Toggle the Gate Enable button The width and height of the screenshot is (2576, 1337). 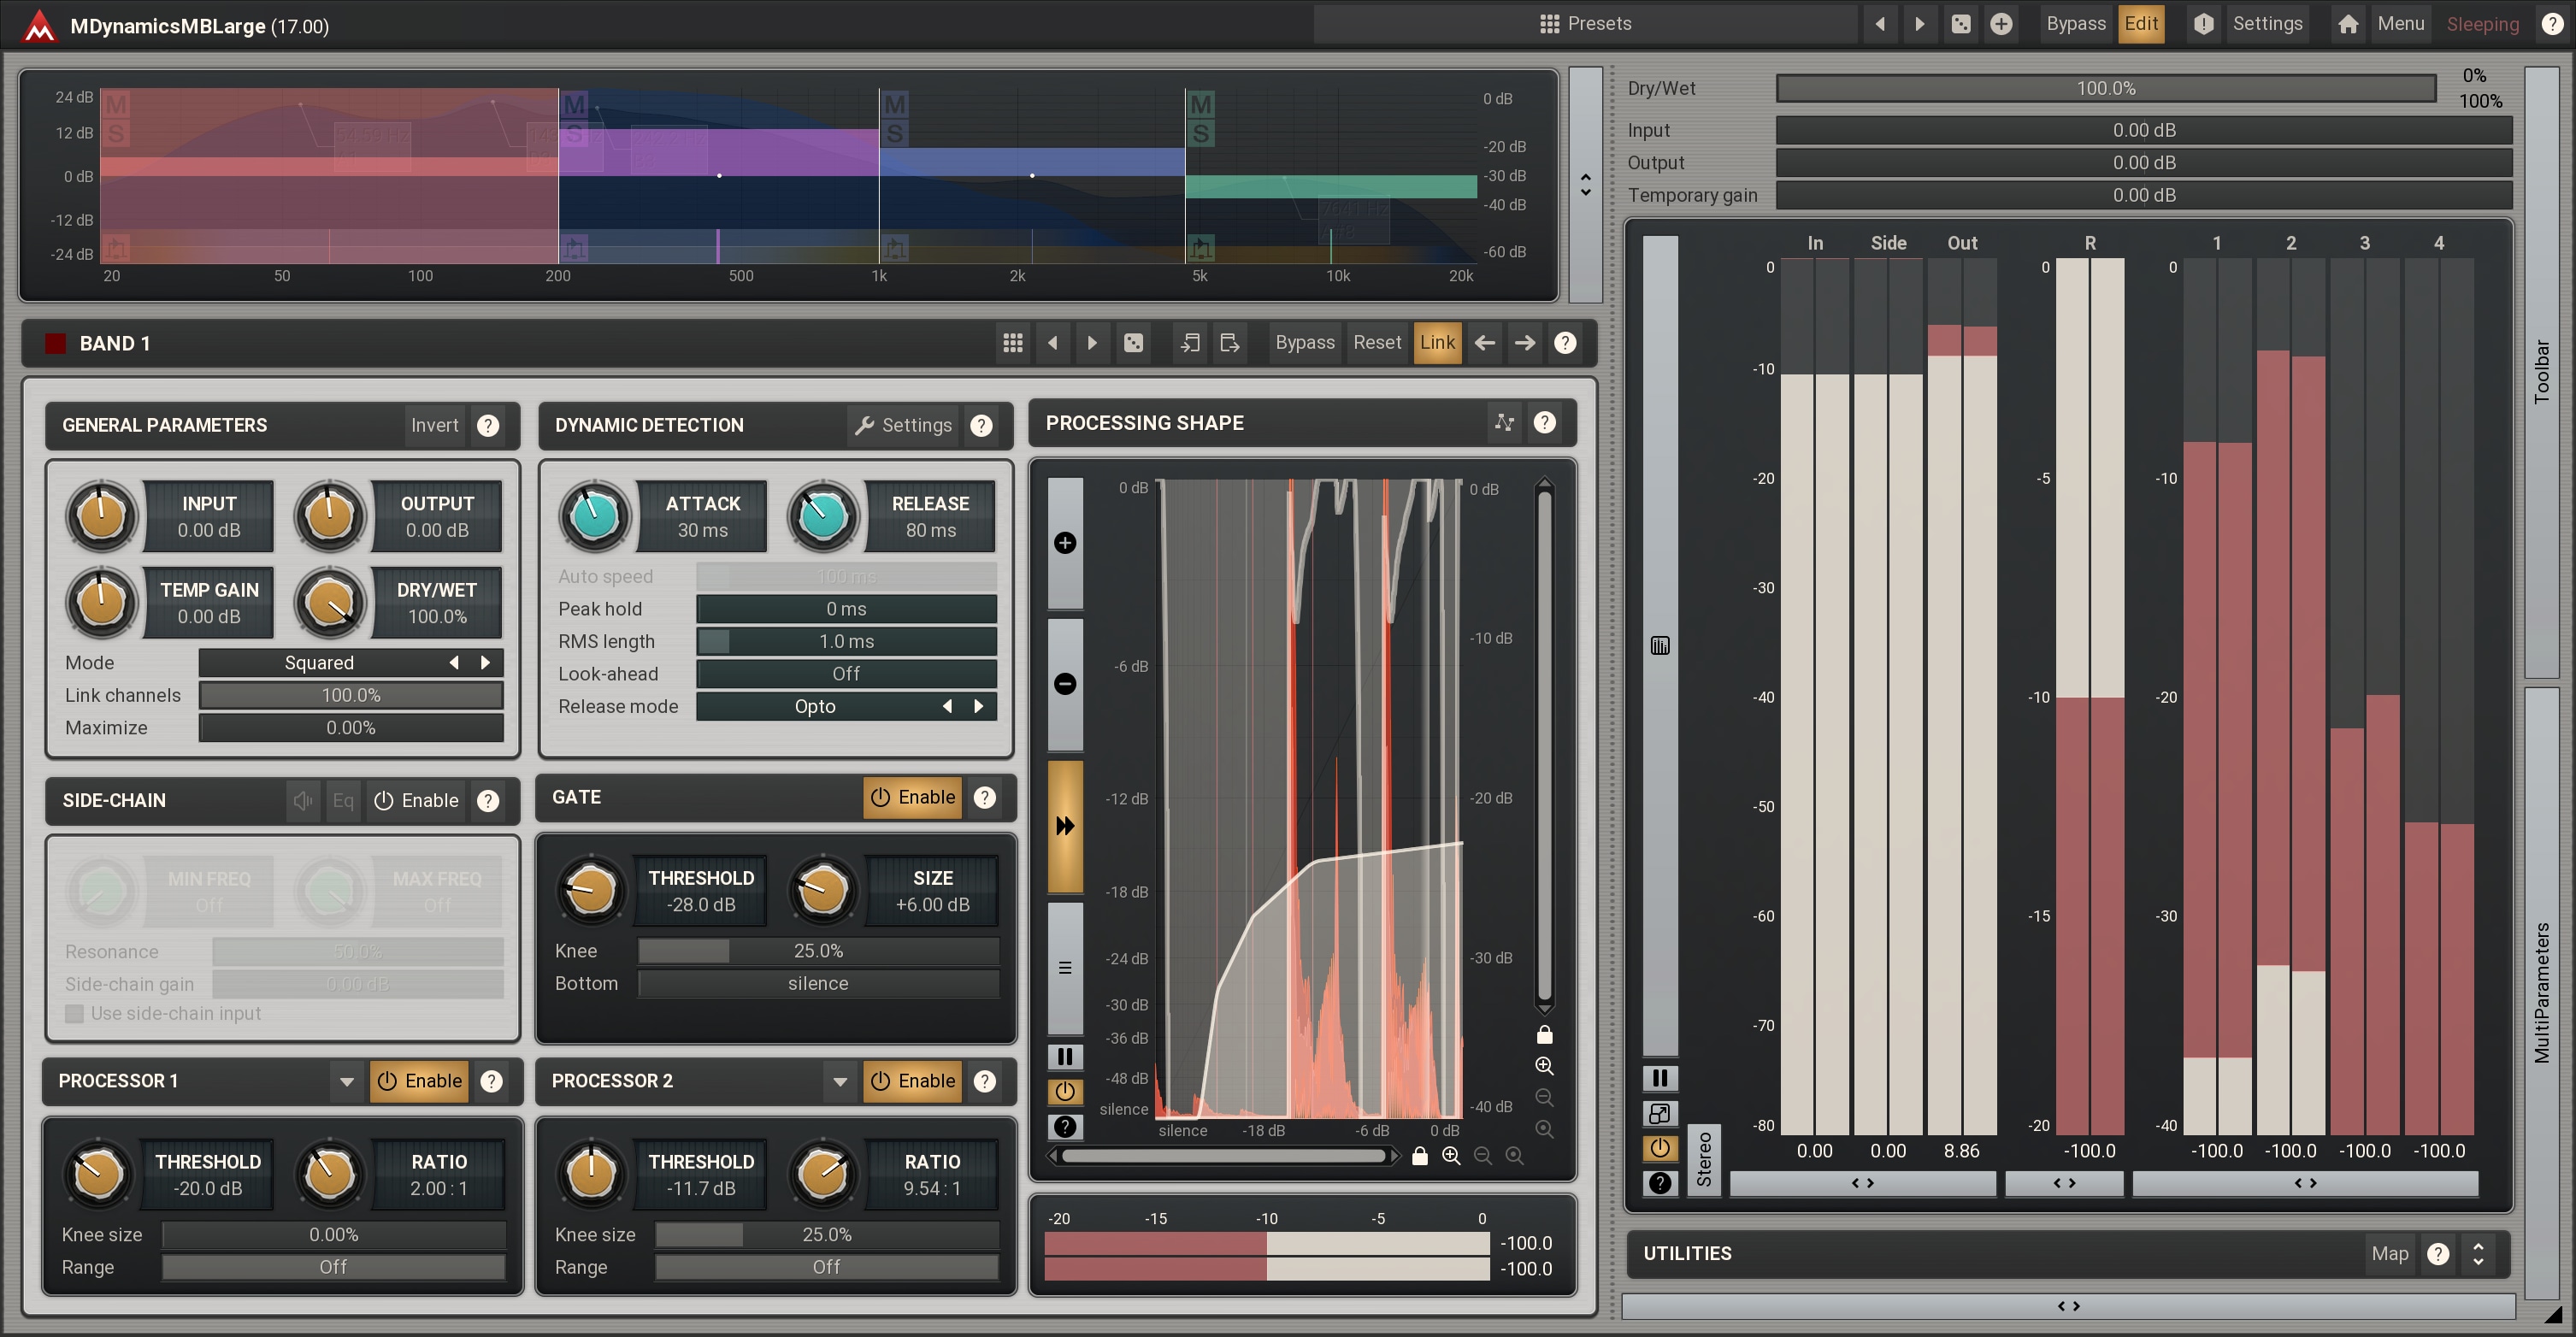[x=912, y=797]
